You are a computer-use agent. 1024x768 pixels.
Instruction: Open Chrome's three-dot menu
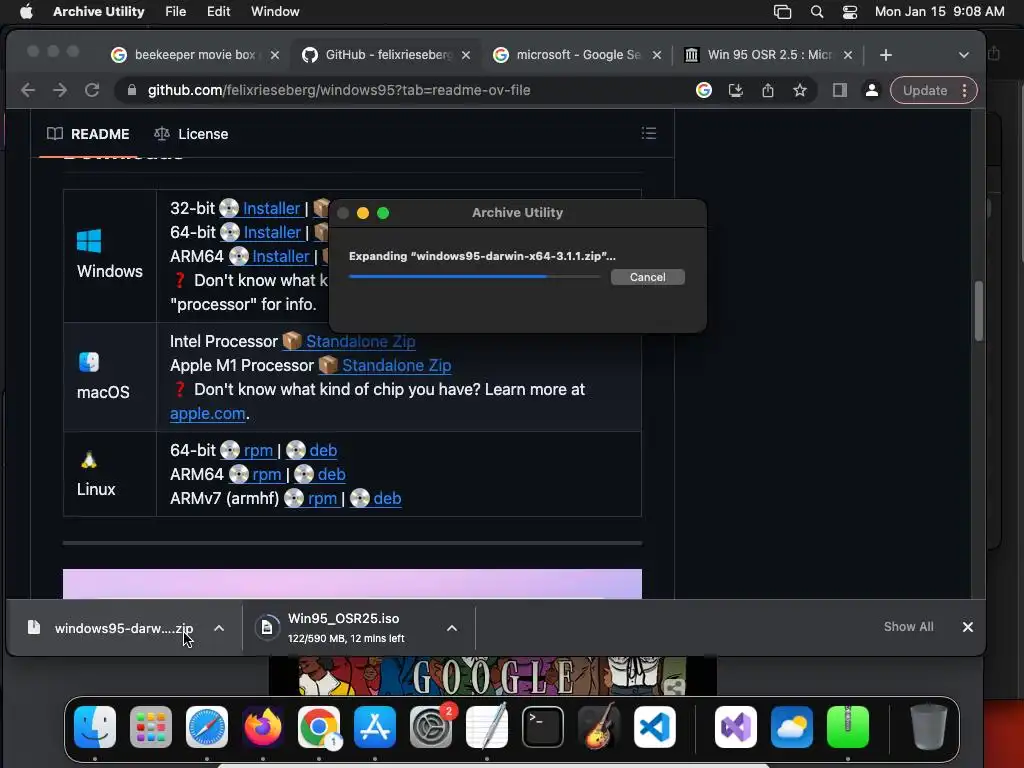(965, 90)
